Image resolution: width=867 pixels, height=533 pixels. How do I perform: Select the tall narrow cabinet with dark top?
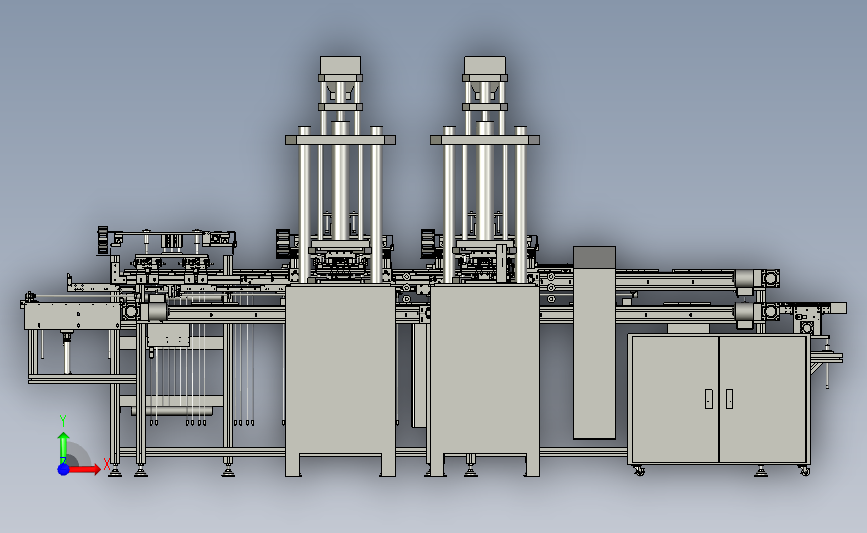[594, 343]
